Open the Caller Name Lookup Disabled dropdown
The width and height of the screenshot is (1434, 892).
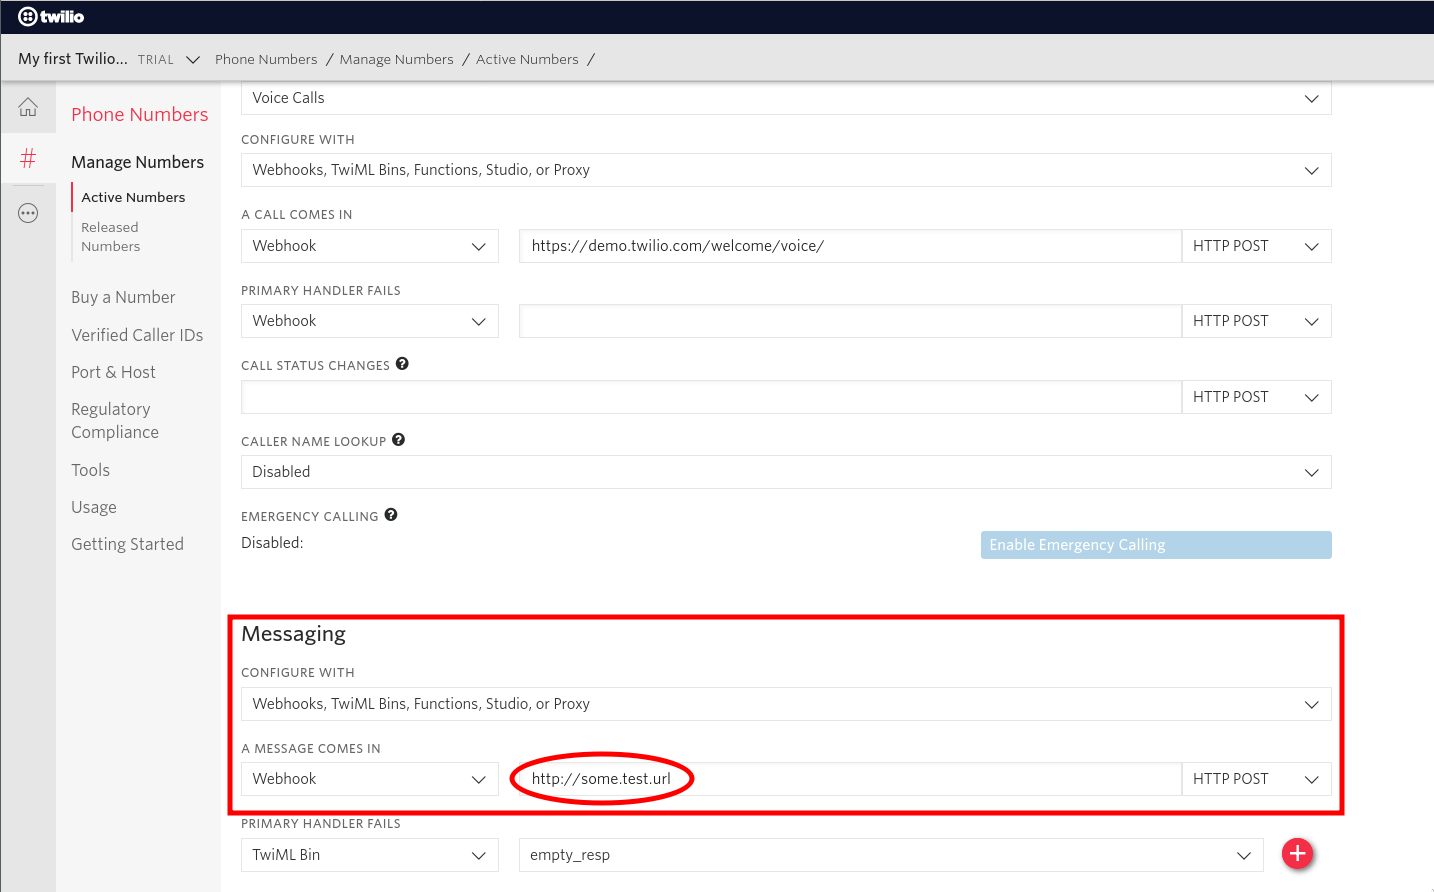pyautogui.click(x=786, y=472)
